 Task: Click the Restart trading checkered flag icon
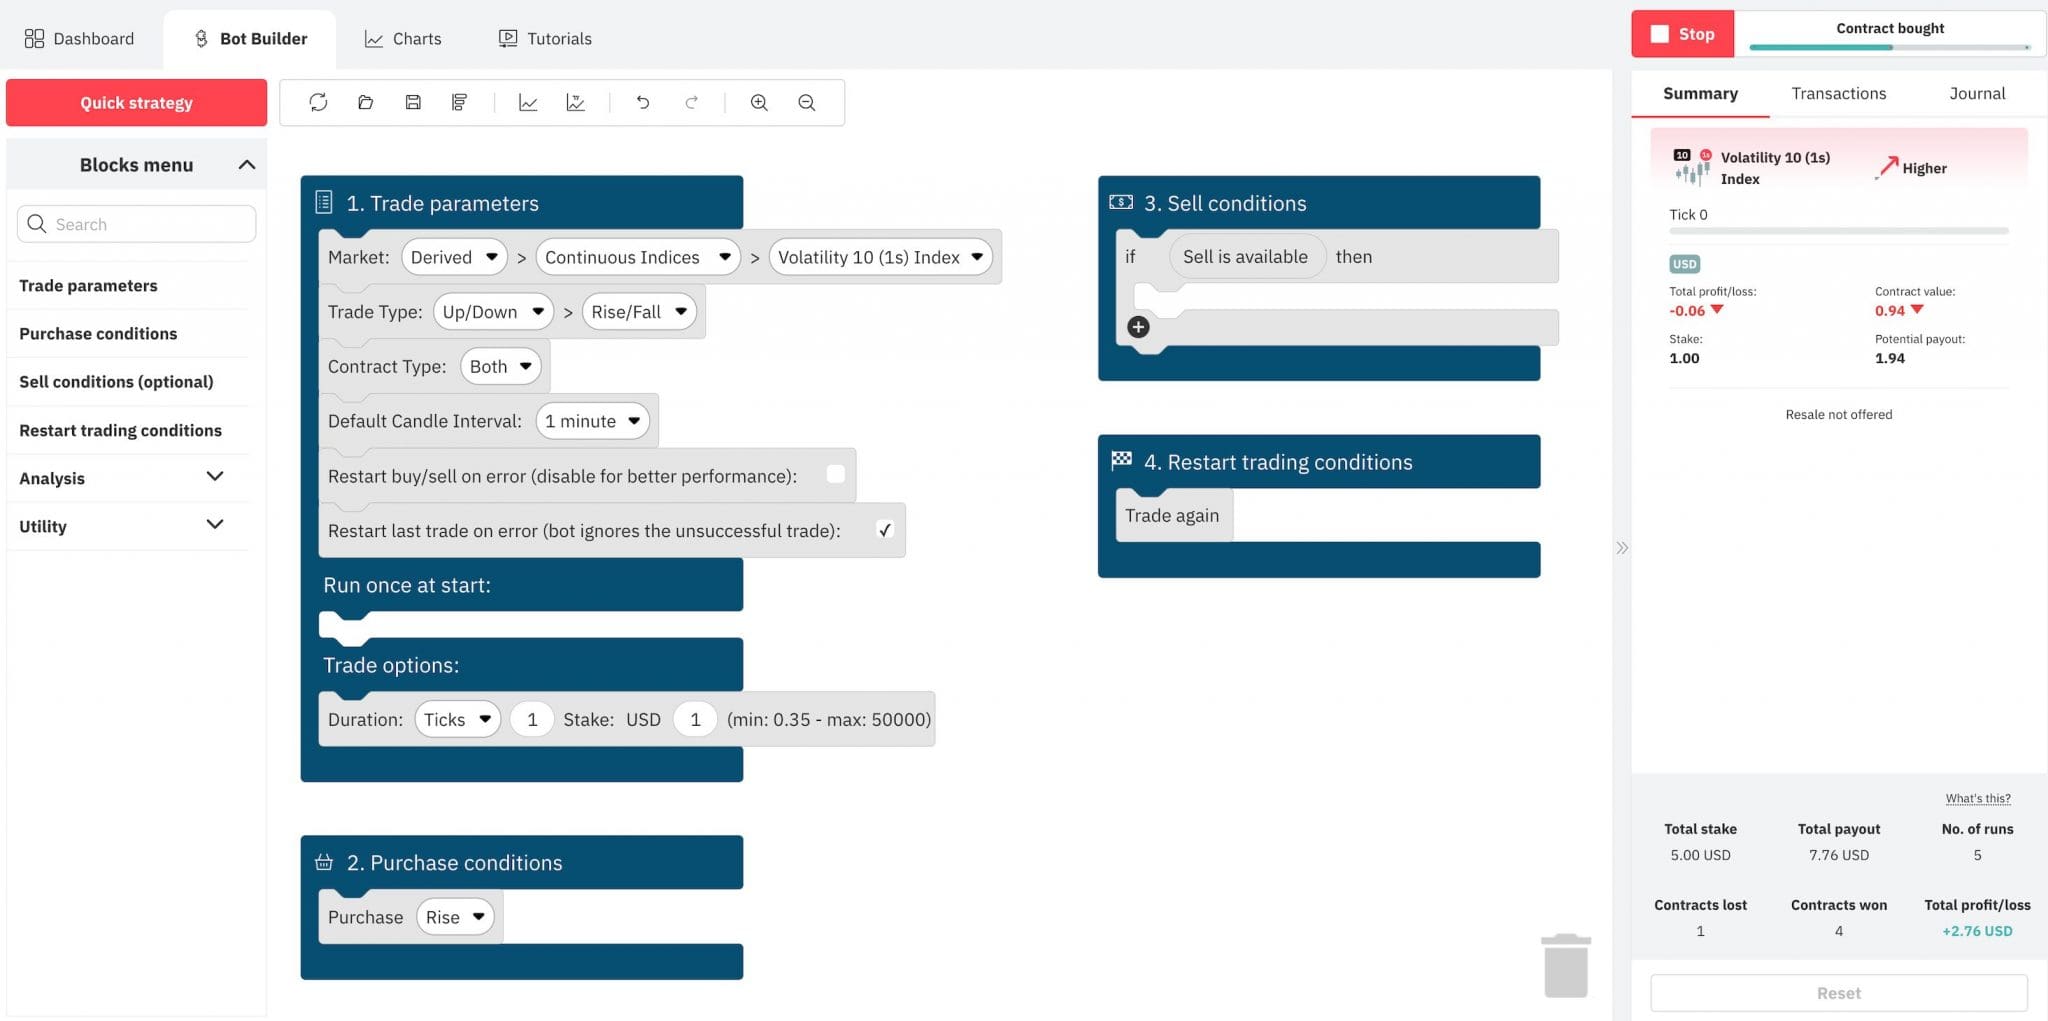[x=1121, y=460]
